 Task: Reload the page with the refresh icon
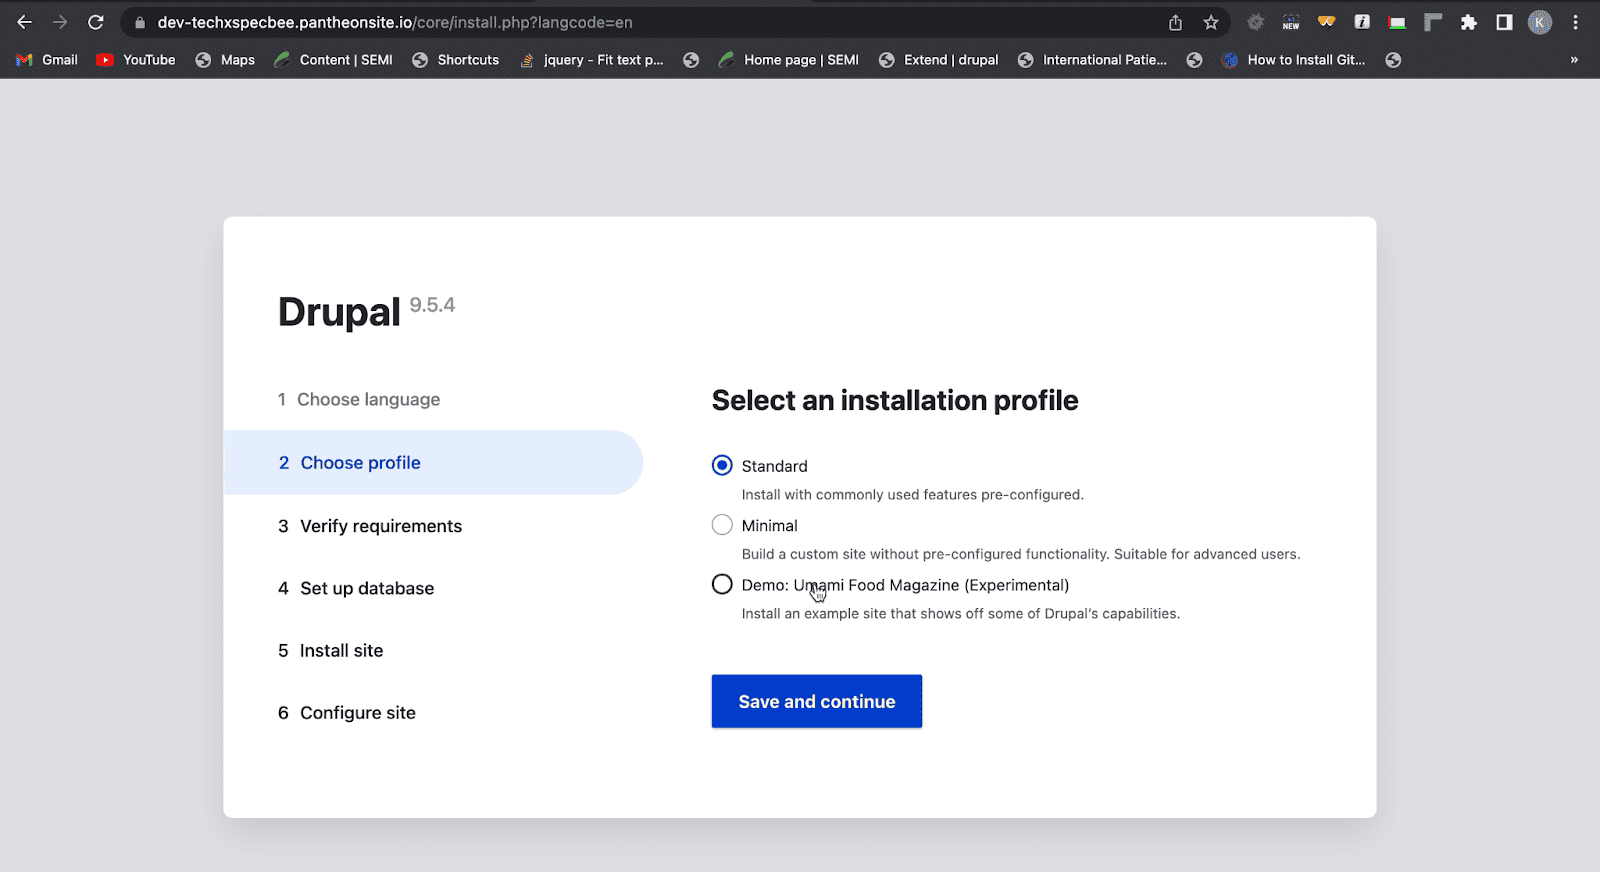pos(96,22)
